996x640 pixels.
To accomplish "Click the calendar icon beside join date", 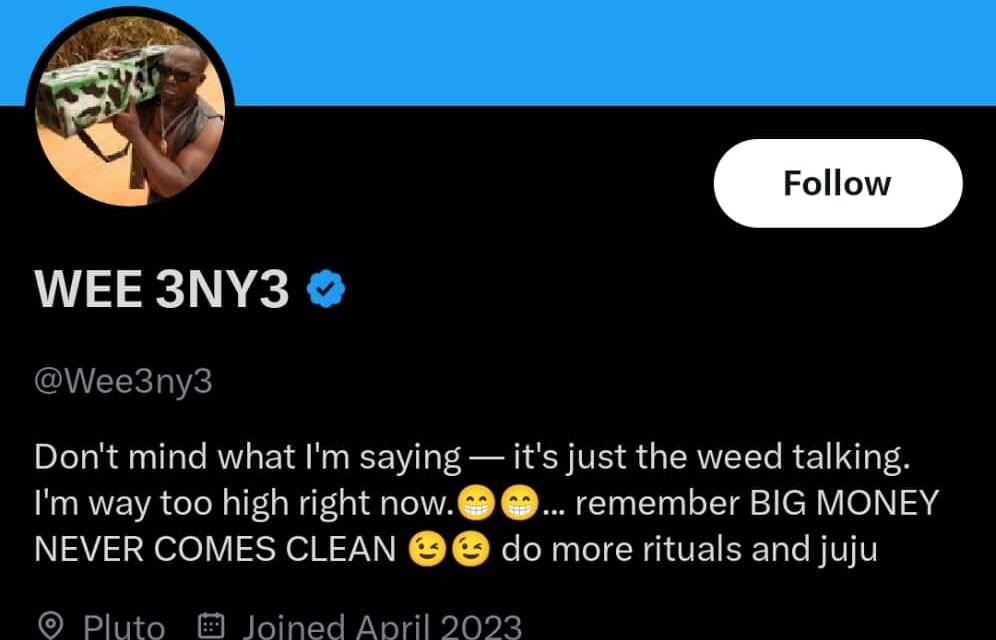I will tap(211, 627).
